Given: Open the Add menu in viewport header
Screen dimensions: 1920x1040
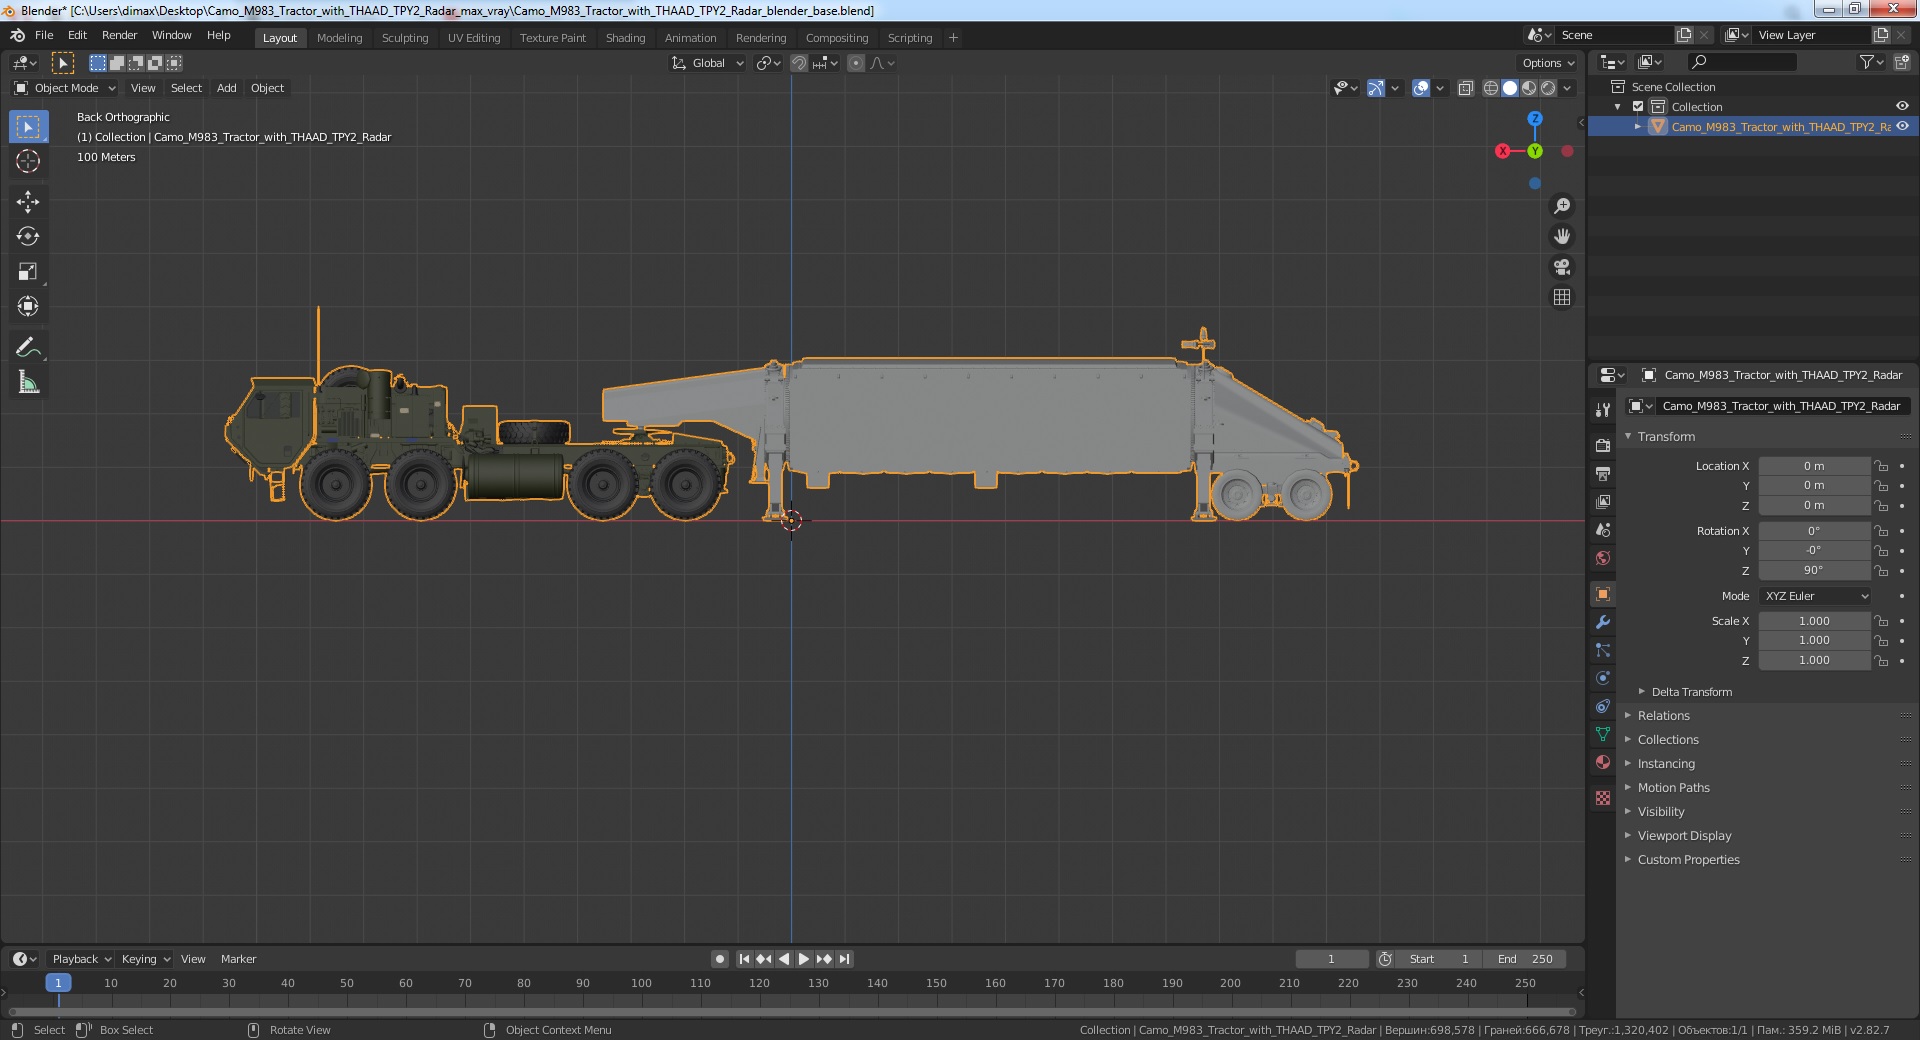Looking at the screenshot, I should point(227,88).
